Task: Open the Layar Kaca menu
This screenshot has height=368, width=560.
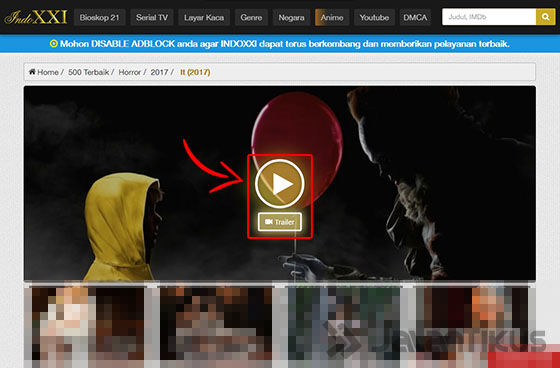Action: (204, 17)
